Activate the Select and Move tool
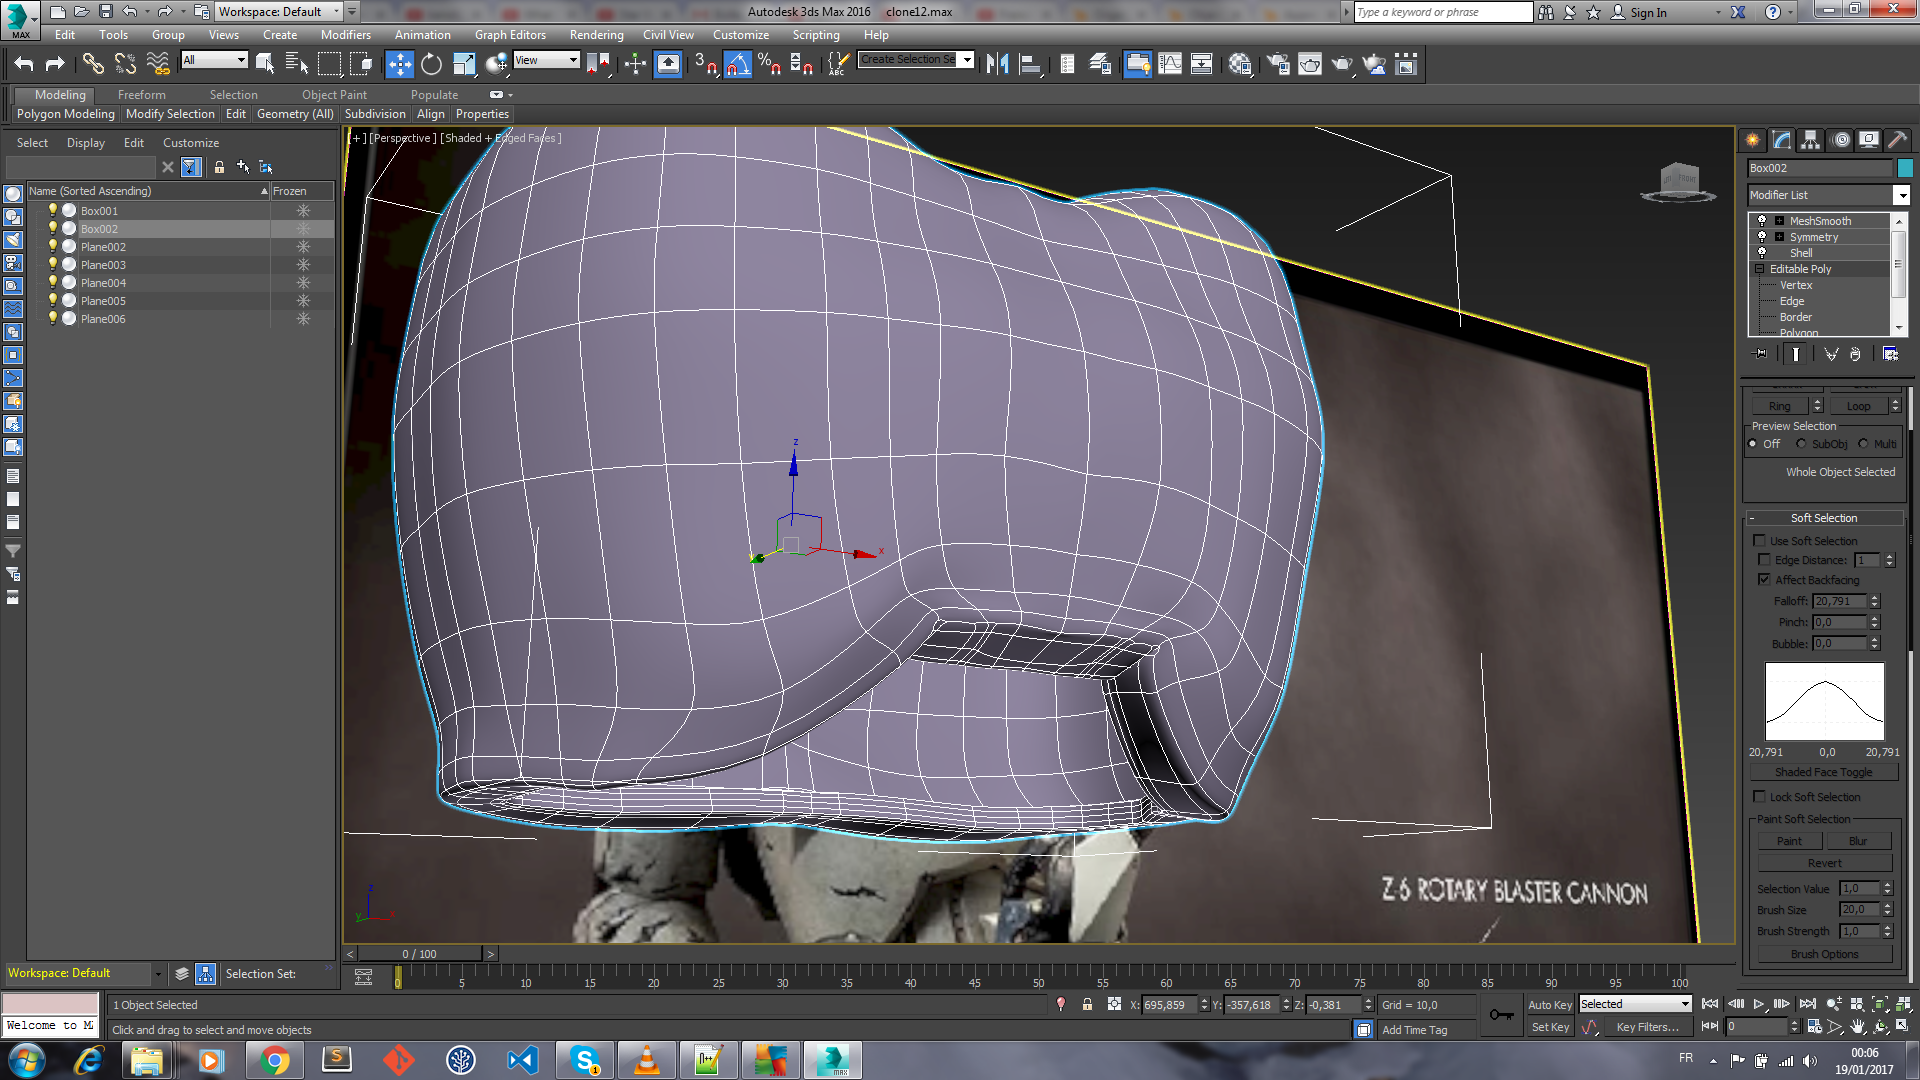 (399, 64)
